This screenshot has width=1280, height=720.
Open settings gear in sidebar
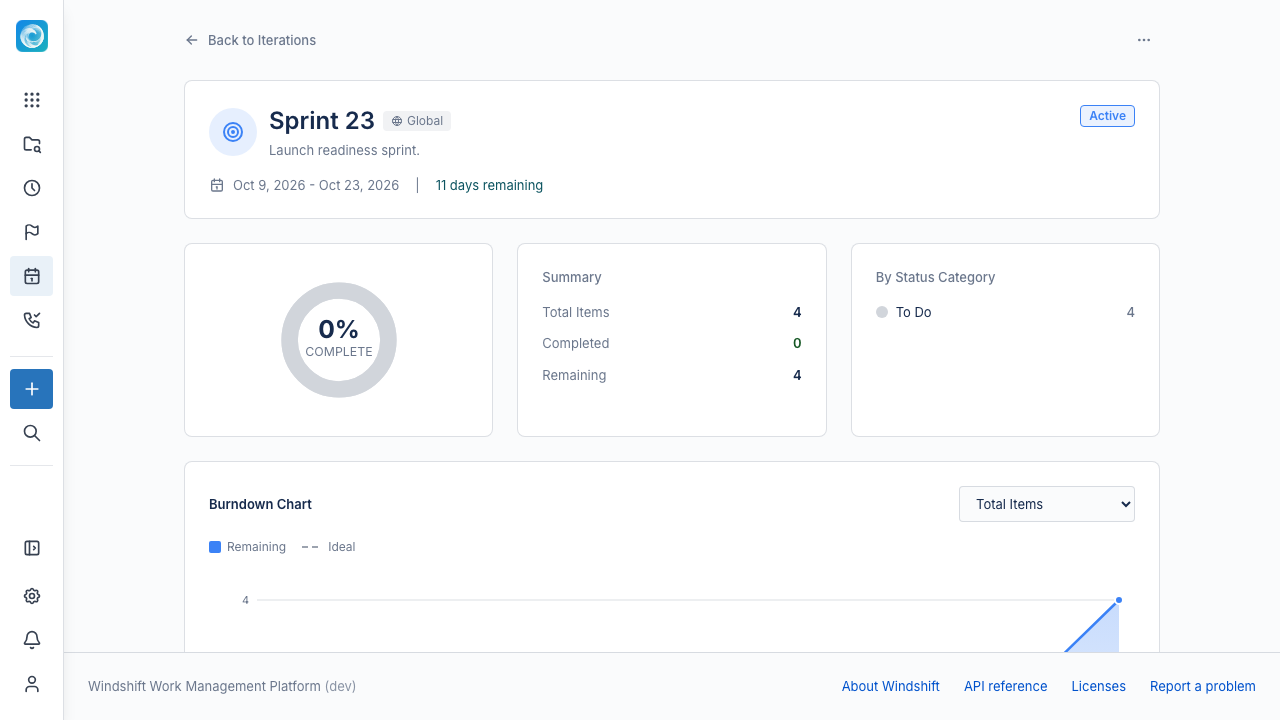pyautogui.click(x=32, y=596)
